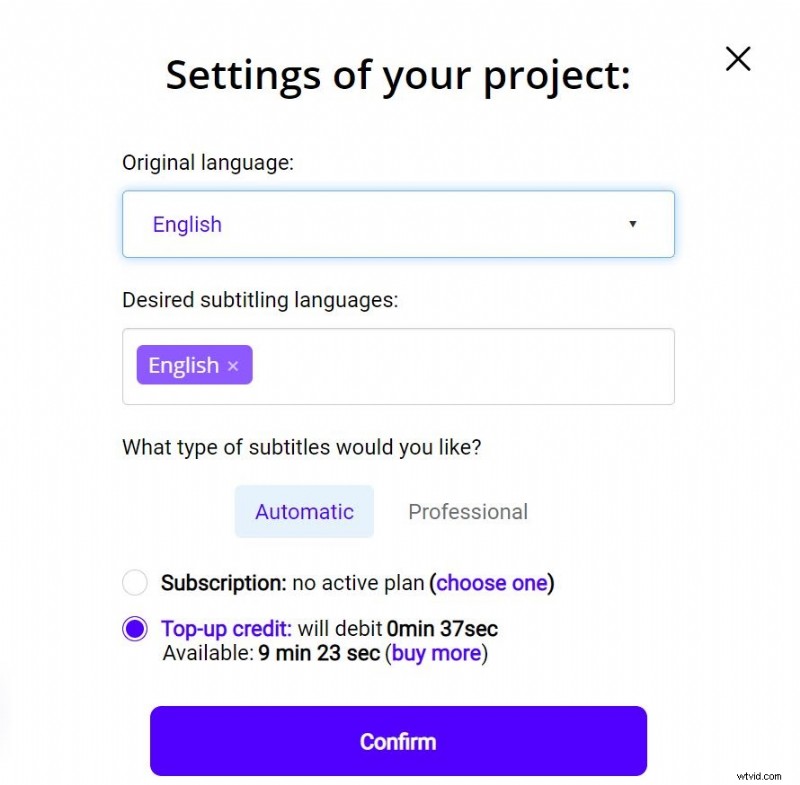The width and height of the screenshot is (800, 785).
Task: Expand the English language selector
Action: (x=400, y=224)
